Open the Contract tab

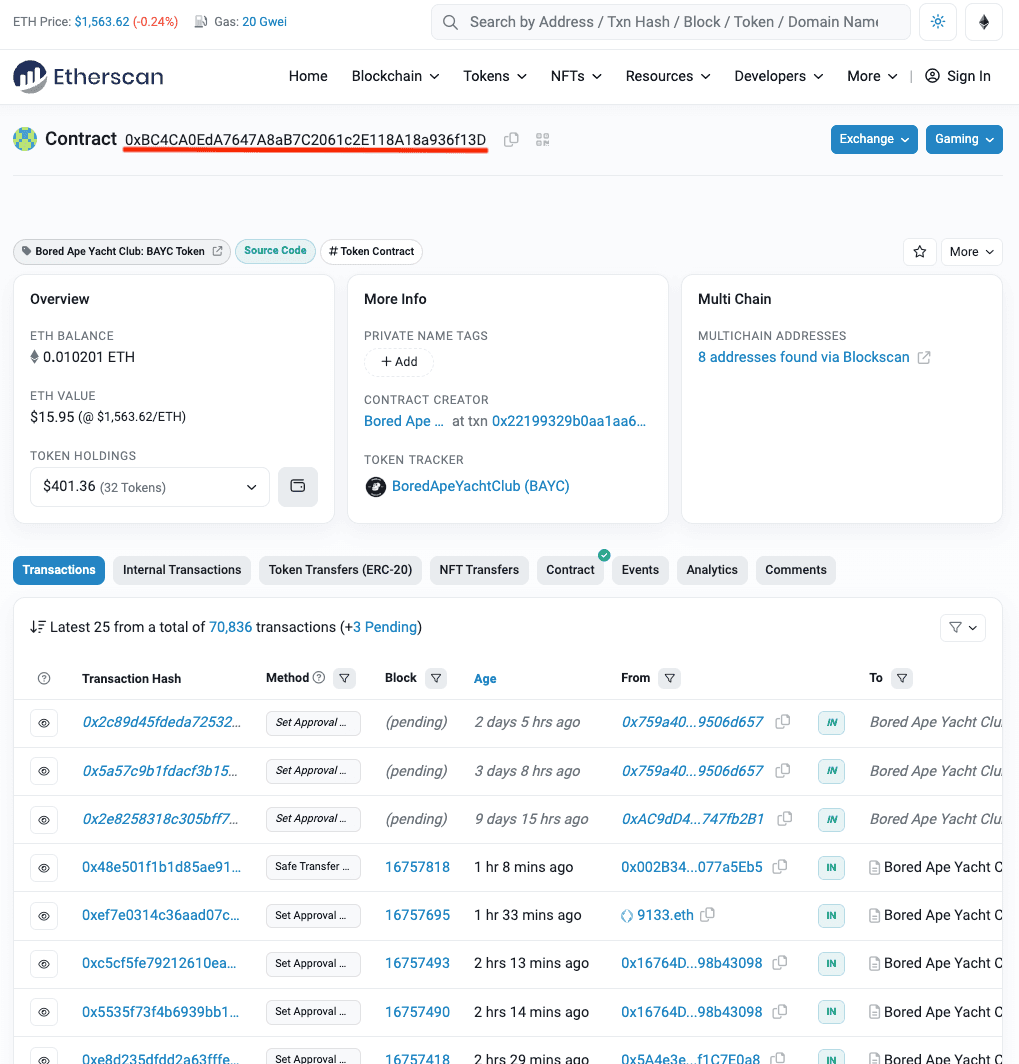coord(571,570)
